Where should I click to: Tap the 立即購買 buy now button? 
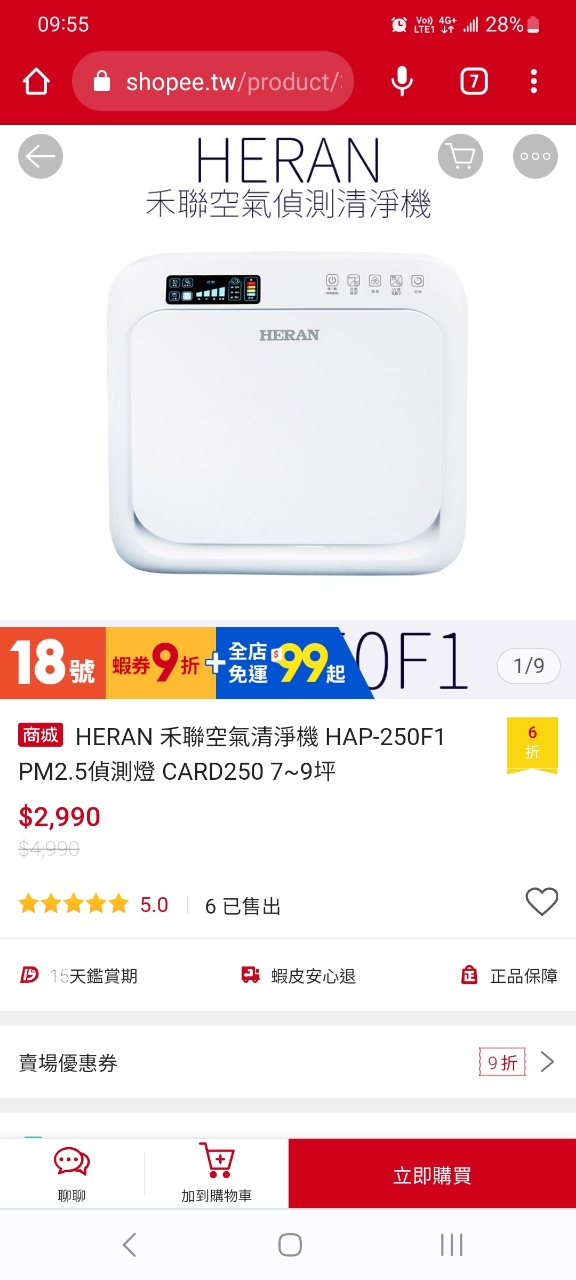tap(432, 1174)
